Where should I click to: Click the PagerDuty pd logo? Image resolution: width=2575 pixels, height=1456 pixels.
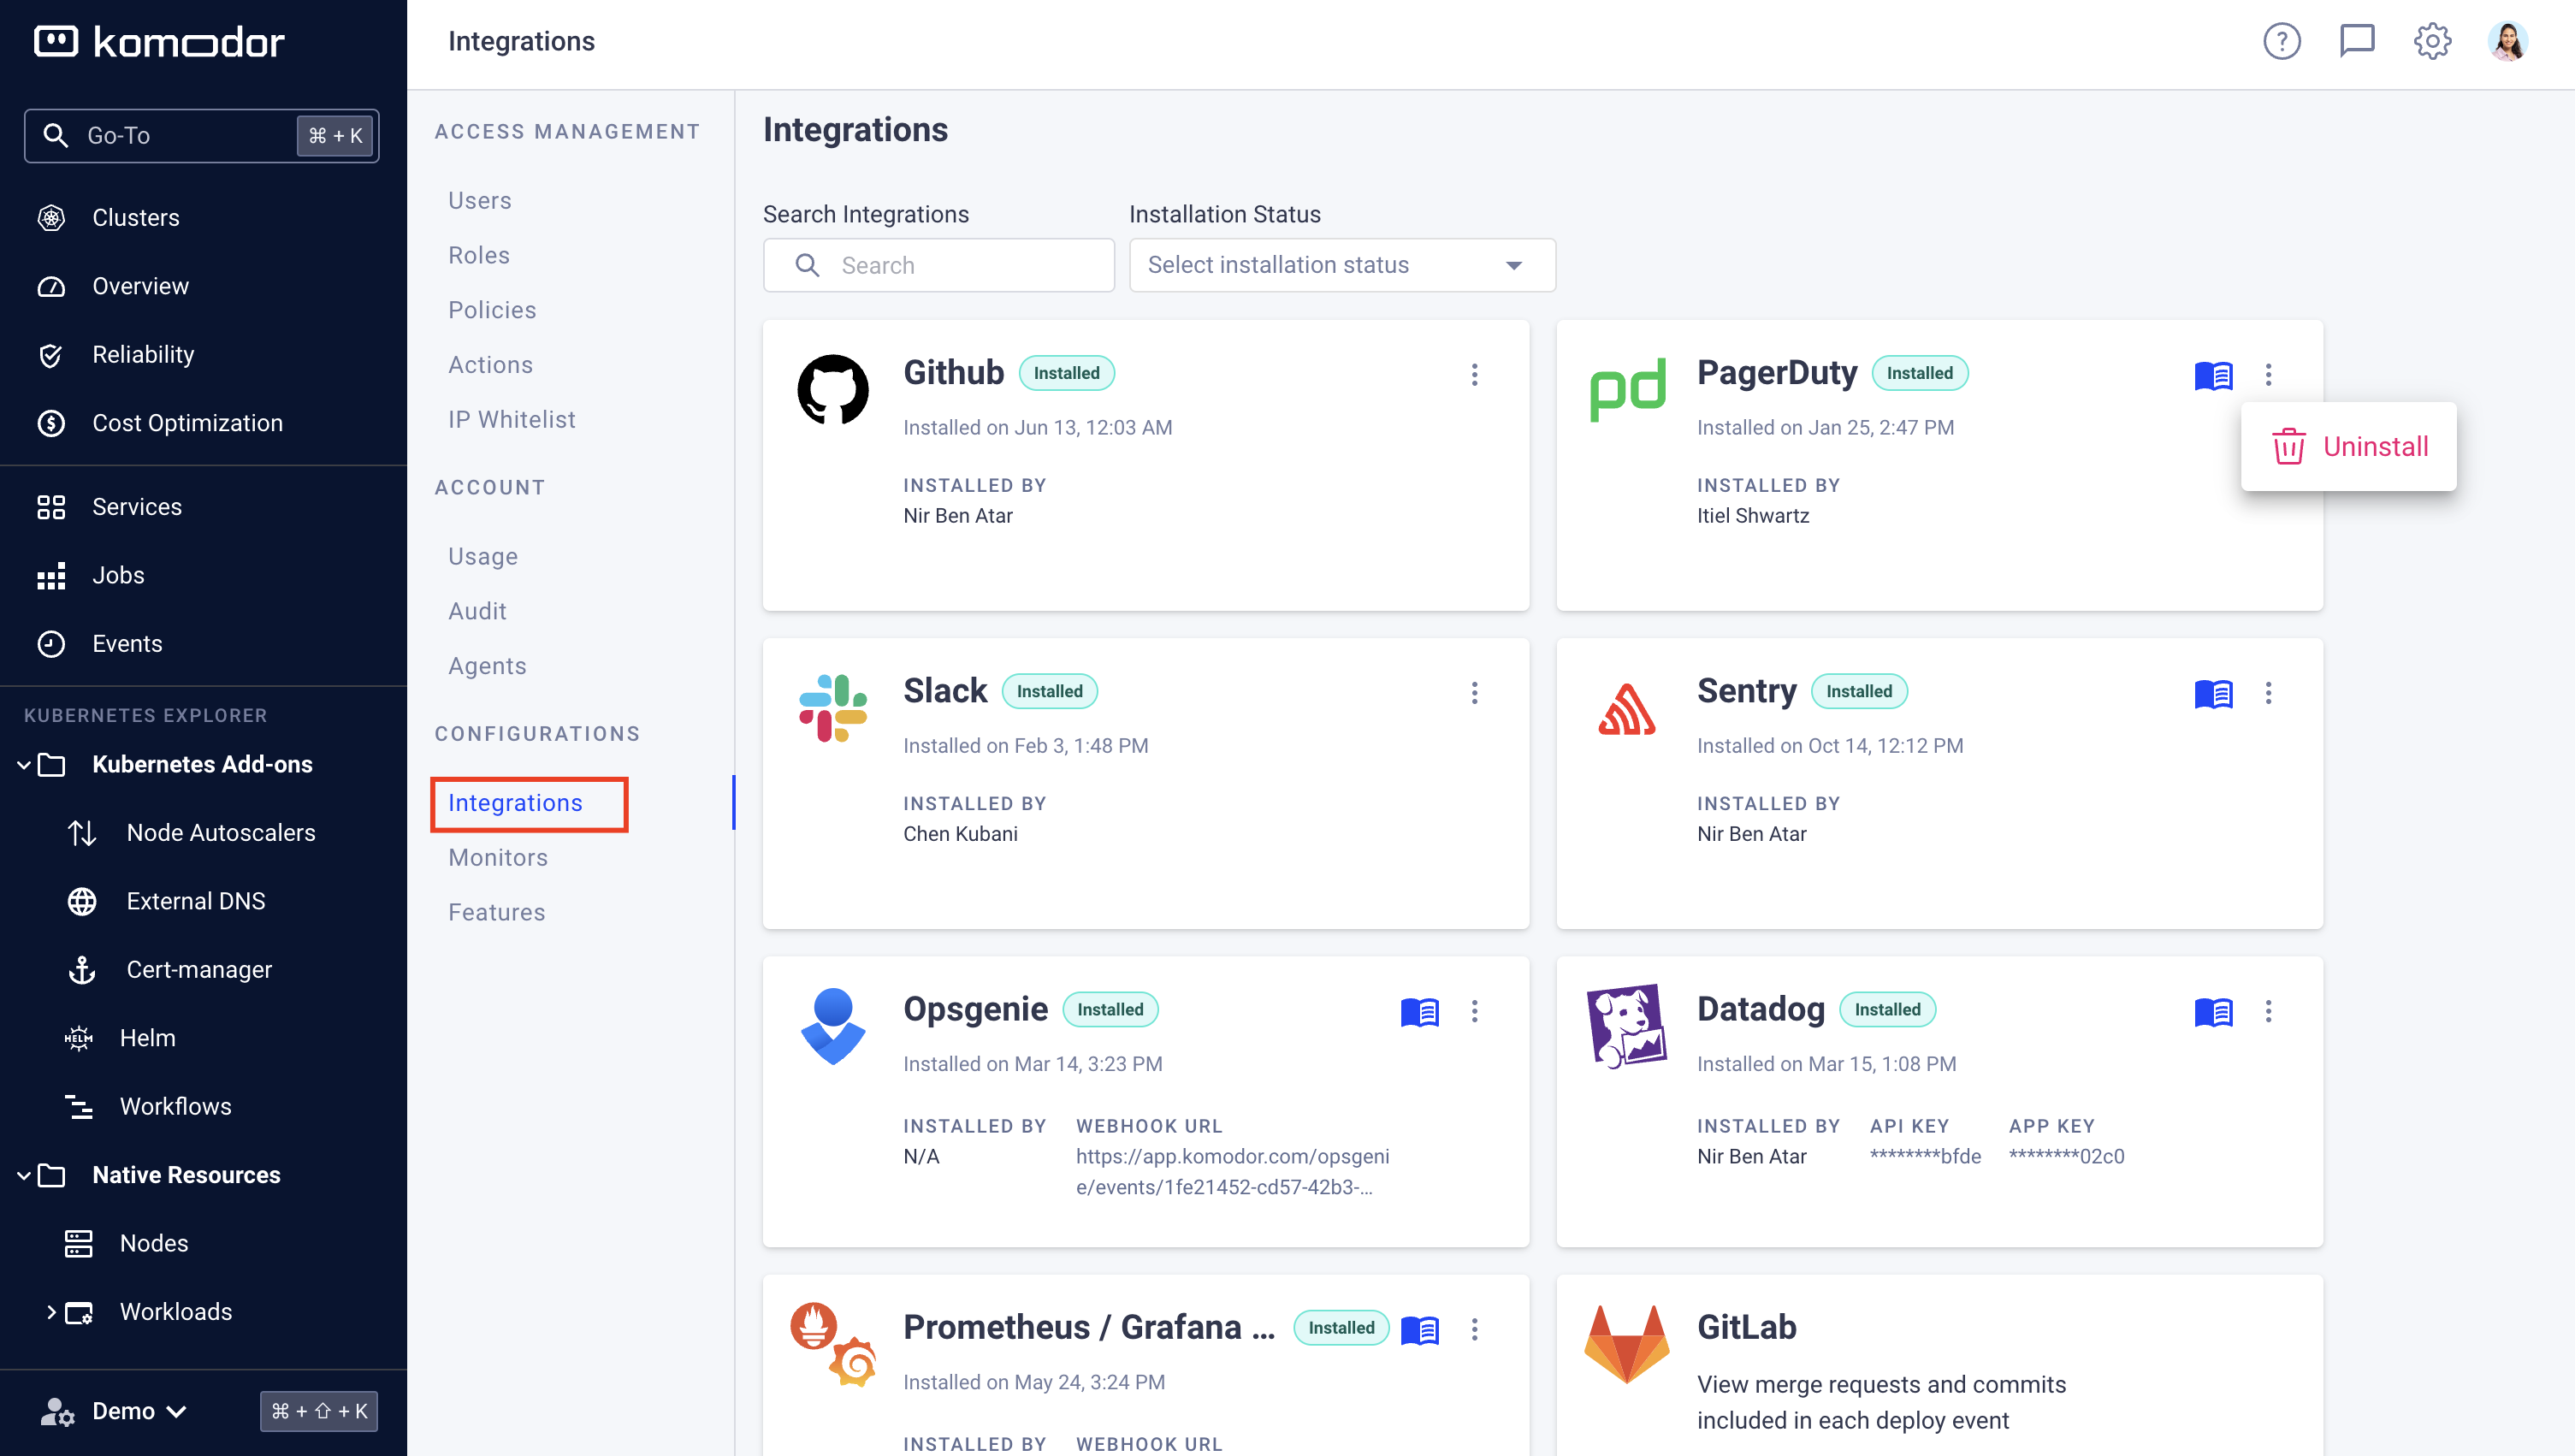[x=1627, y=390]
